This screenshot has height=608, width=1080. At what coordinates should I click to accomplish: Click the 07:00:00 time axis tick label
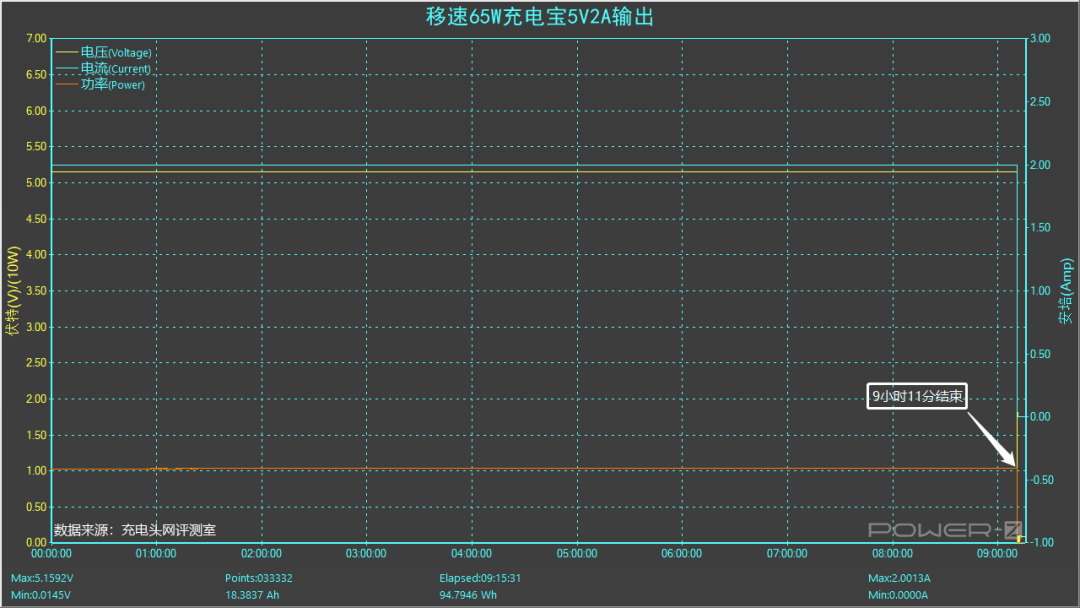pyautogui.click(x=787, y=554)
